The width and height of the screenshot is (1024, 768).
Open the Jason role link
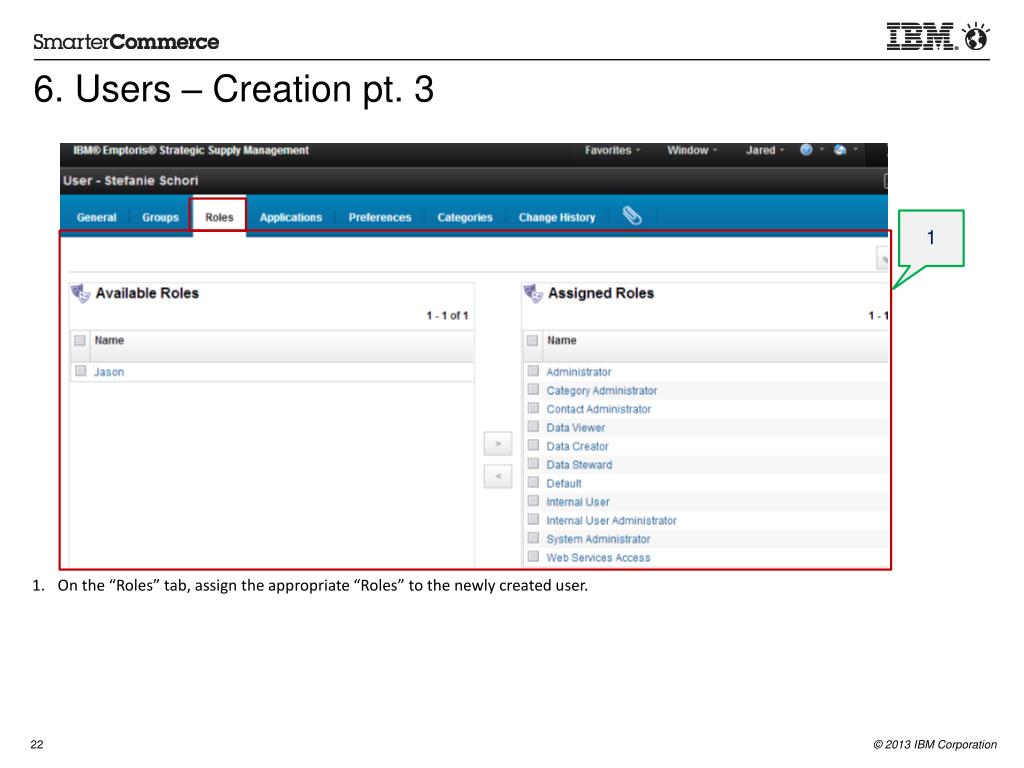tap(108, 372)
